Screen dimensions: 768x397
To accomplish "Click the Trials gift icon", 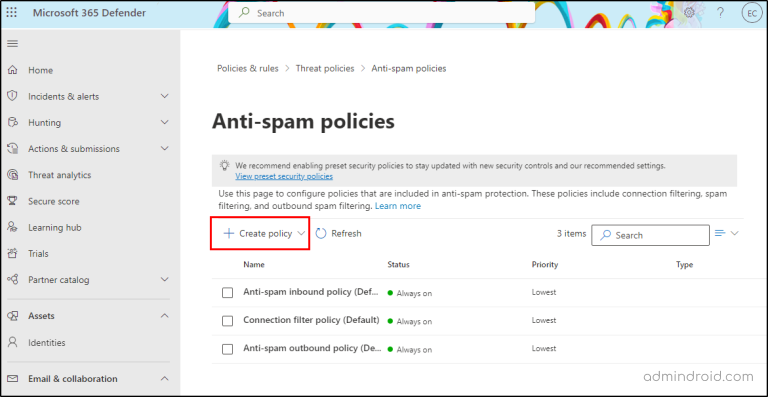I will [x=13, y=254].
